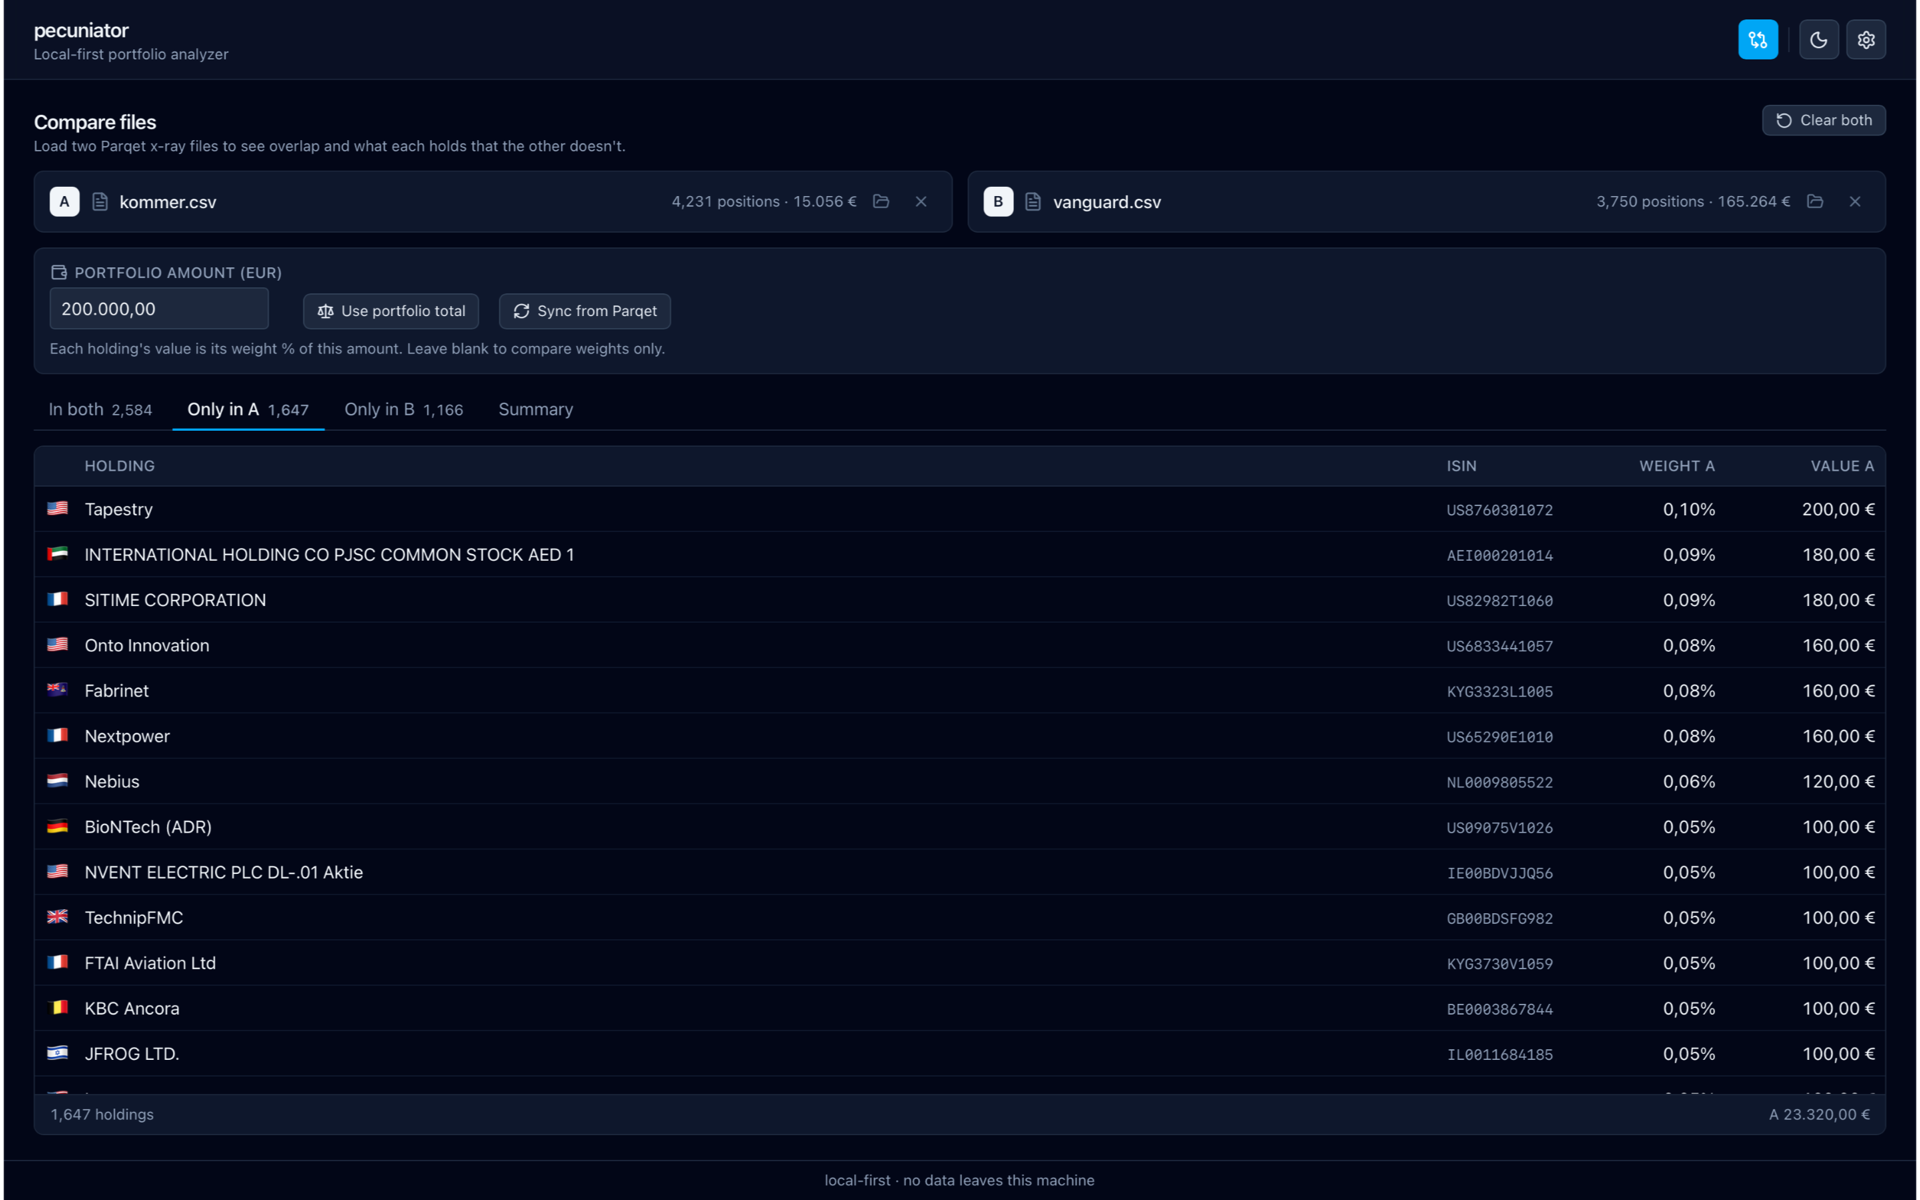1920x1200 pixels.
Task: Sort by the VALUE A column header
Action: [1842, 466]
